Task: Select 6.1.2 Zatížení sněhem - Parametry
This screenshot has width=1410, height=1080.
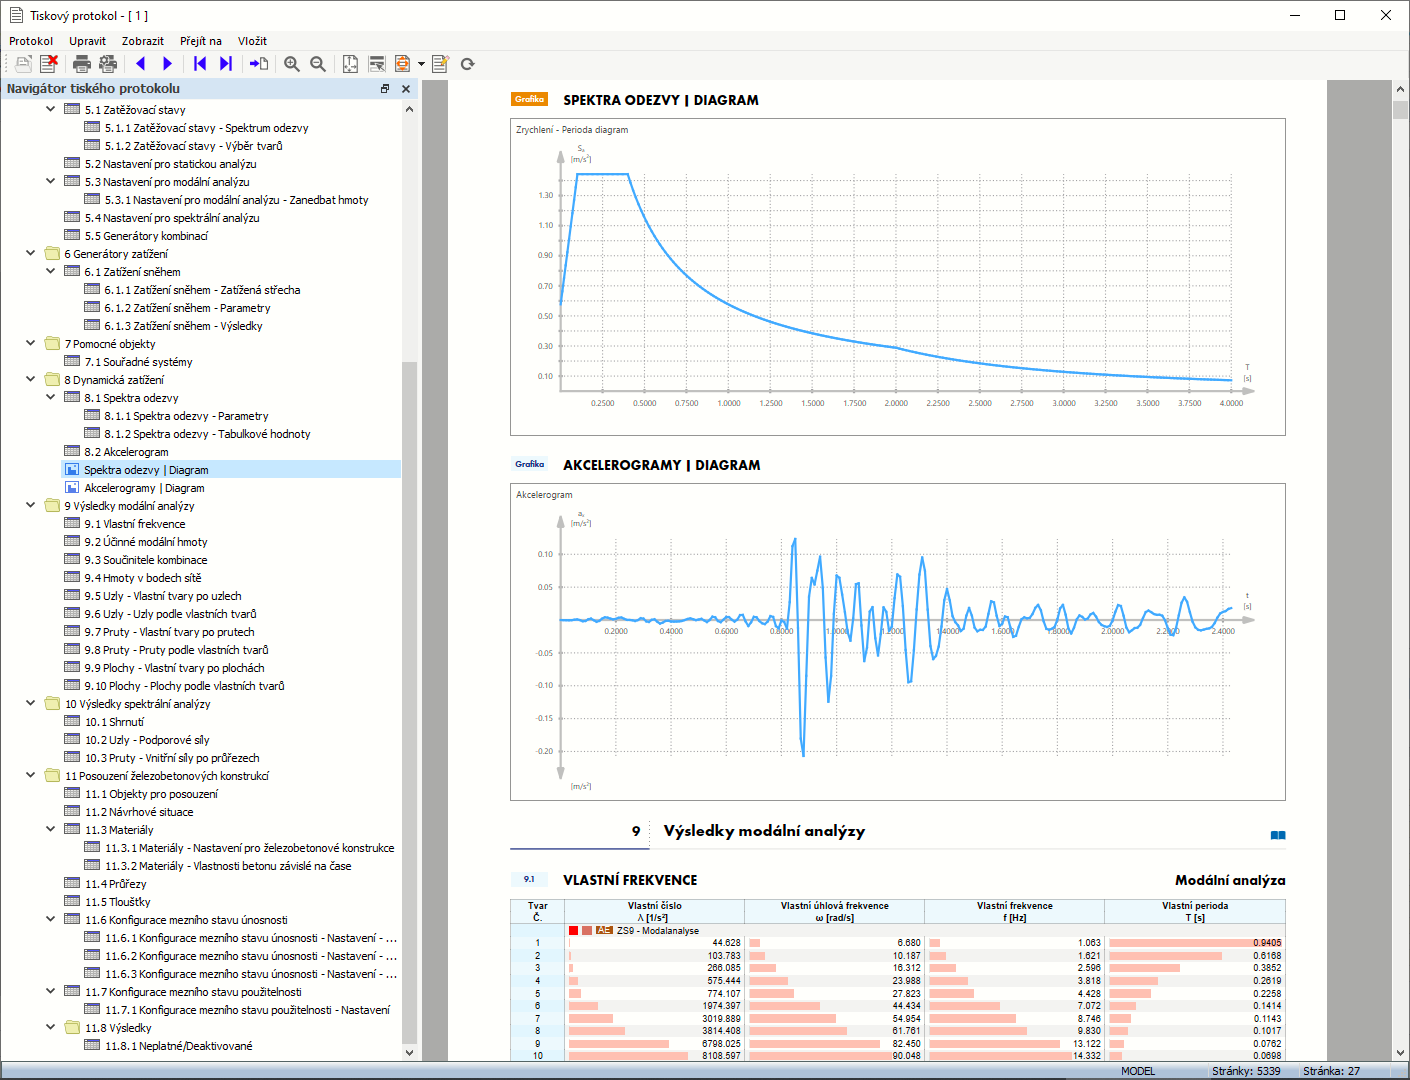Action: (187, 308)
